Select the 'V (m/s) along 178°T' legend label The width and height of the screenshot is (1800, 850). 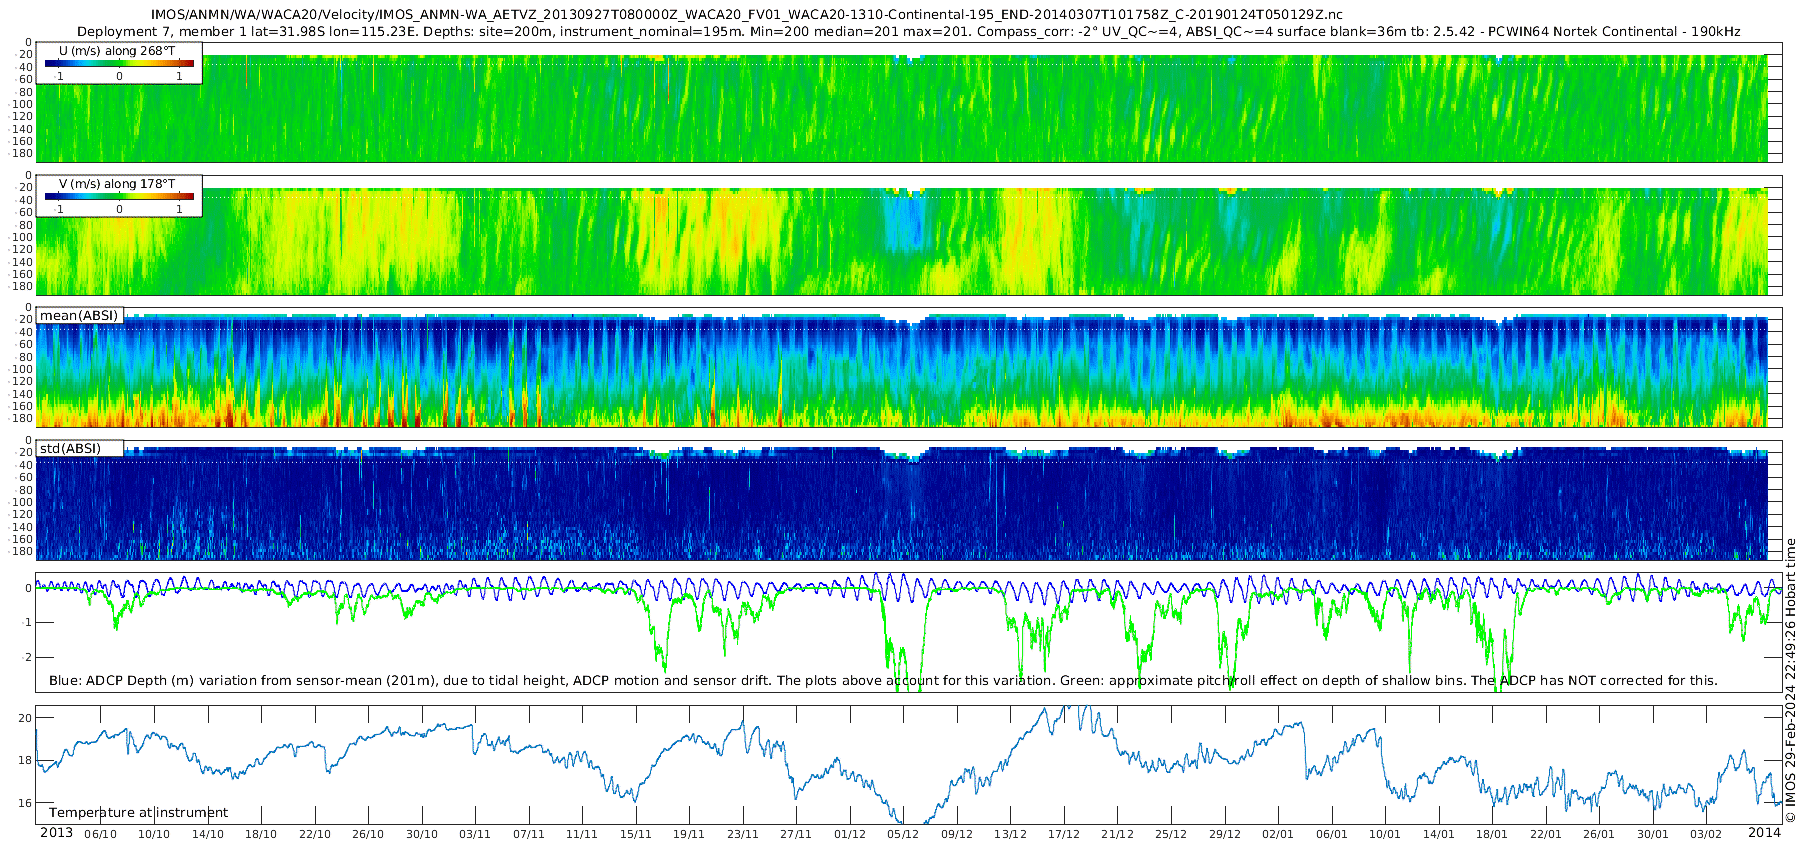tap(117, 183)
